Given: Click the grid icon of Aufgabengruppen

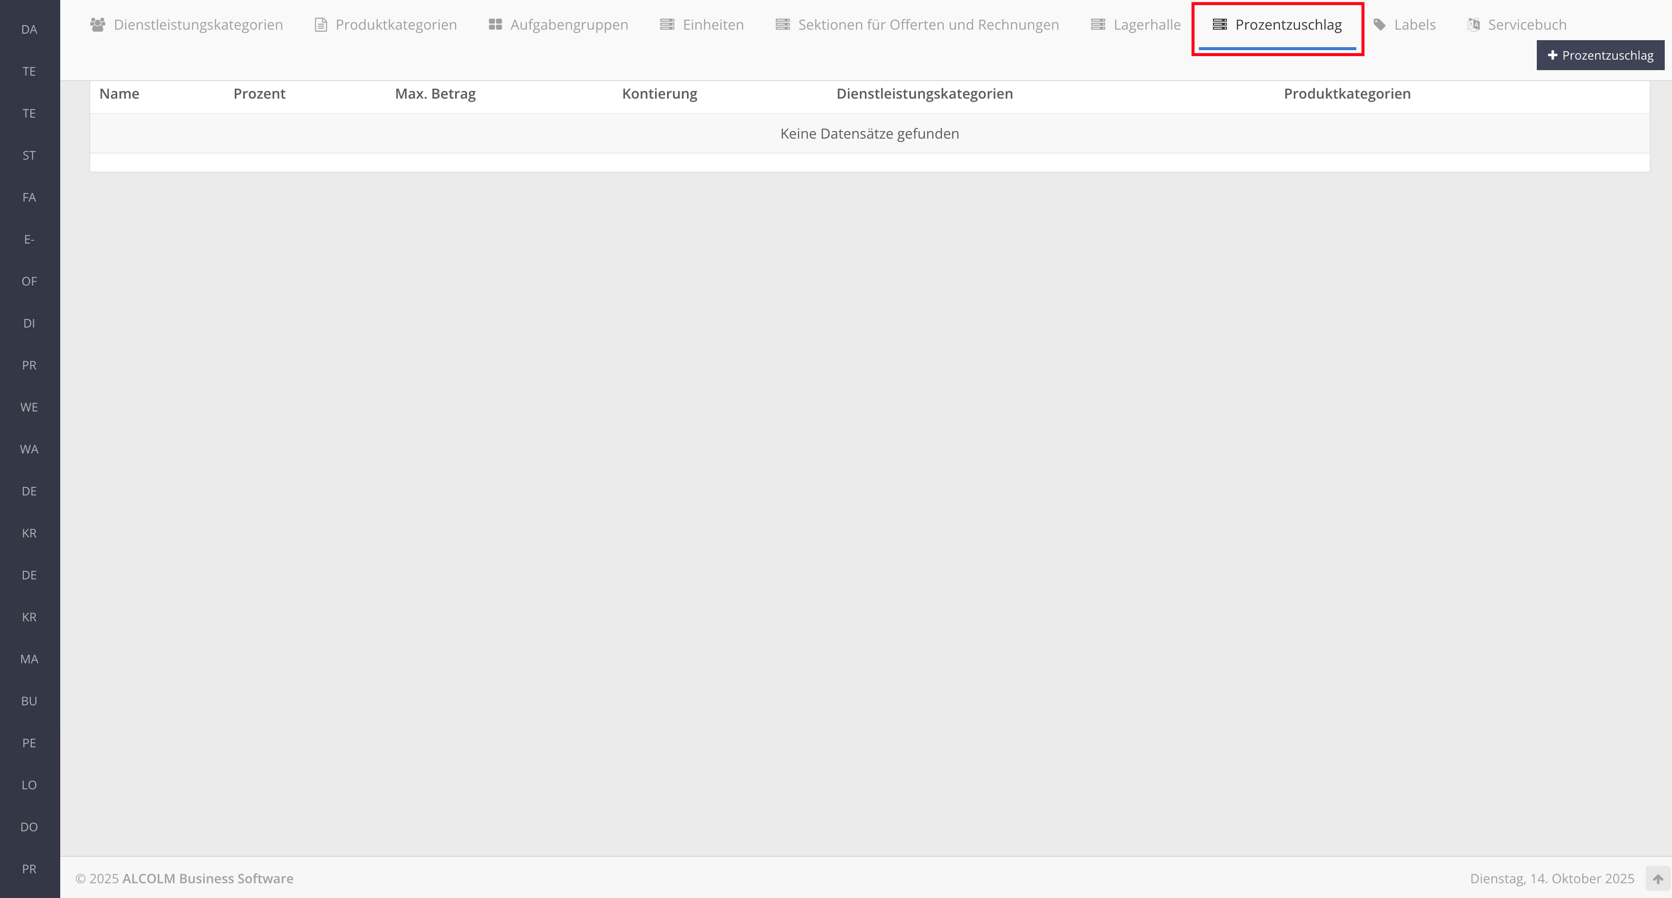Looking at the screenshot, I should click(495, 25).
